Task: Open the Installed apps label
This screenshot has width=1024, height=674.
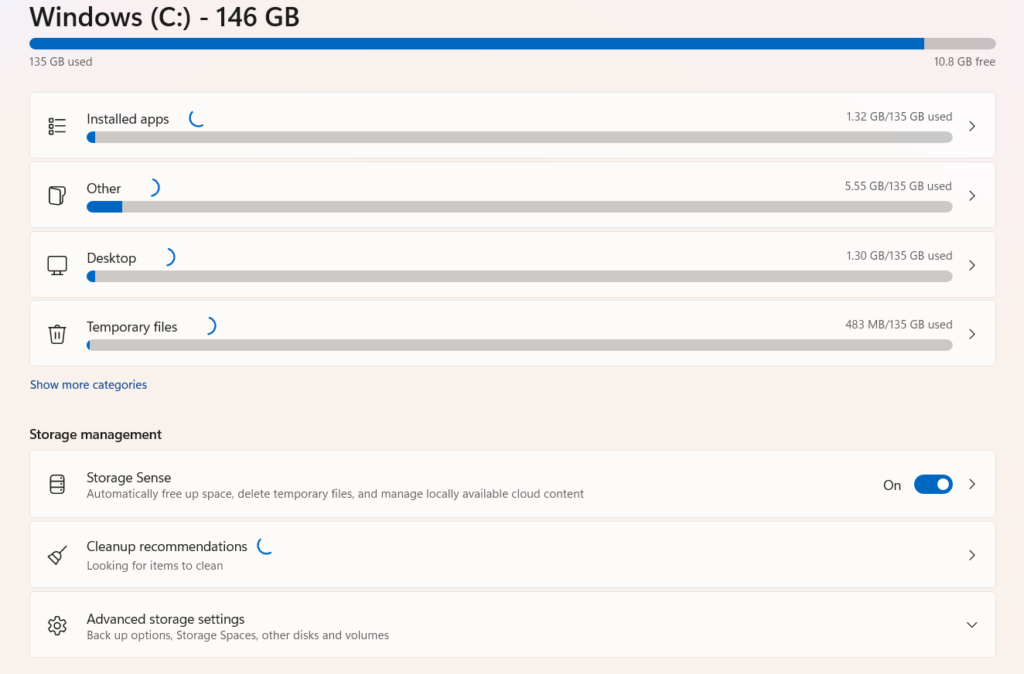Action: click(x=128, y=119)
